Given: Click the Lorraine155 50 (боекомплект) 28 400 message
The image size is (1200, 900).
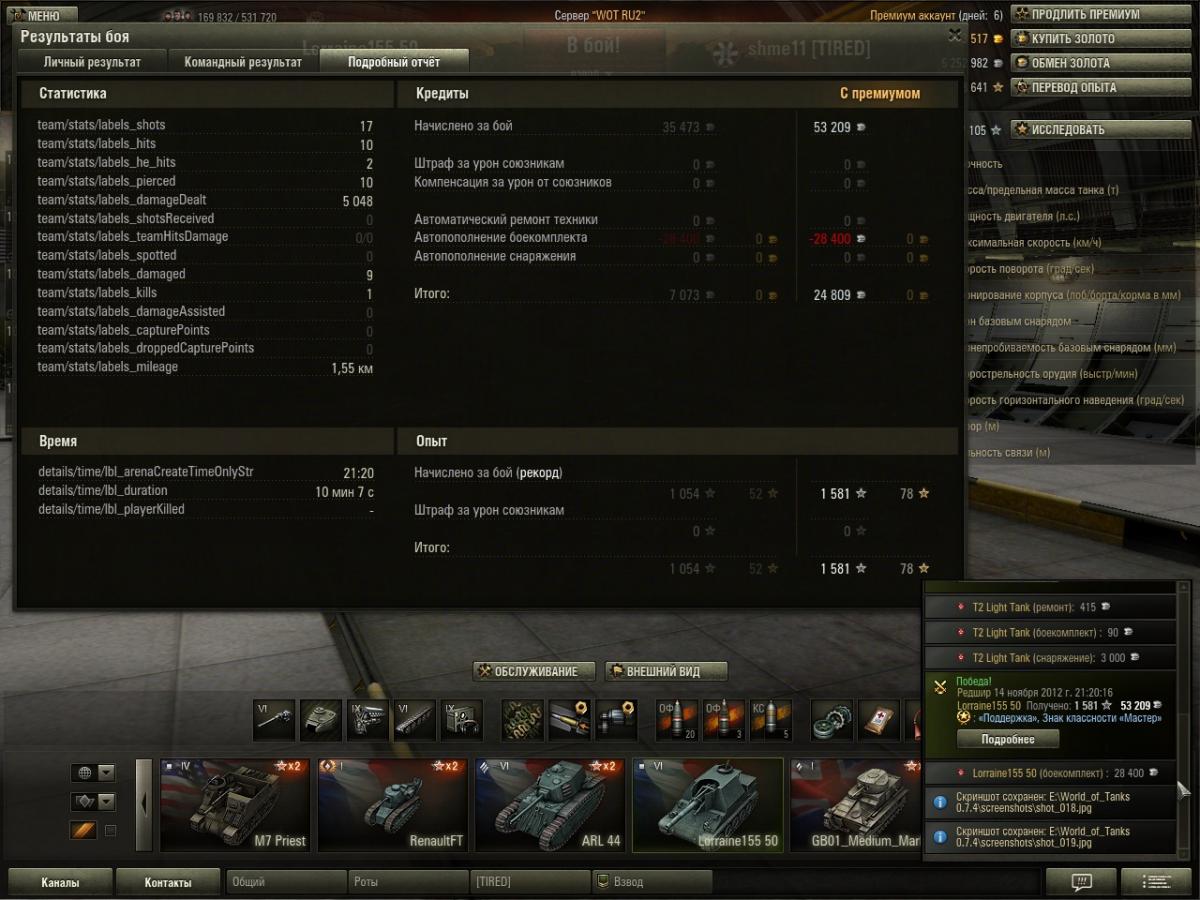Looking at the screenshot, I should [x=1049, y=773].
